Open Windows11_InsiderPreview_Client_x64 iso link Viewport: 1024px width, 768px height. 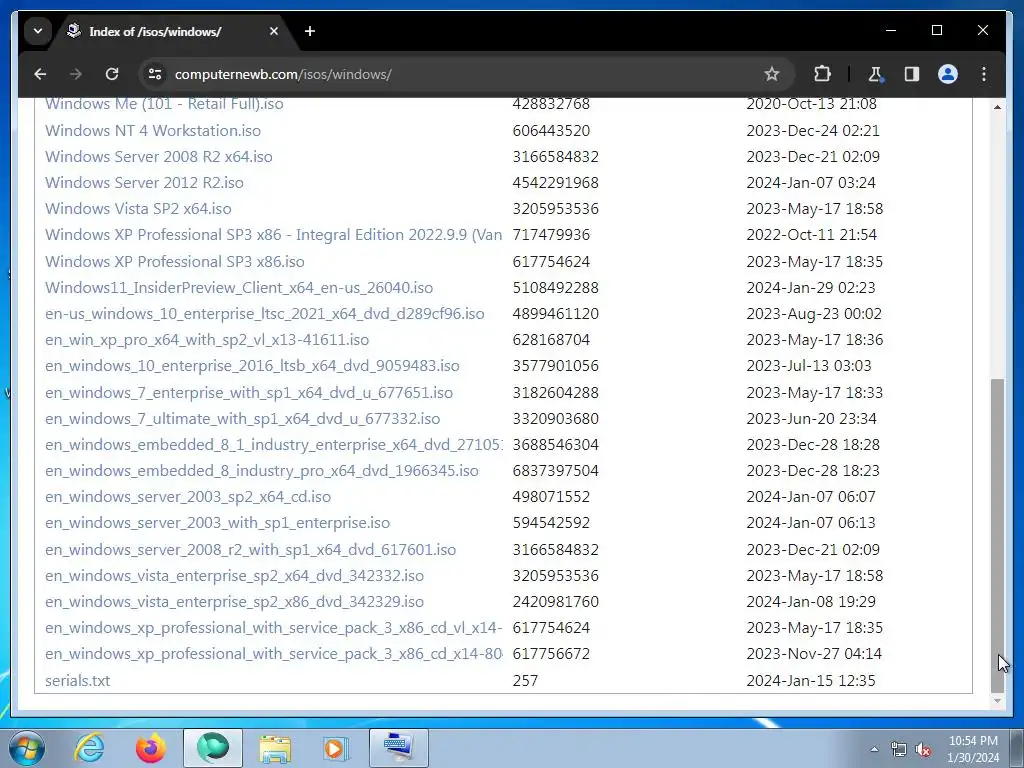click(239, 288)
